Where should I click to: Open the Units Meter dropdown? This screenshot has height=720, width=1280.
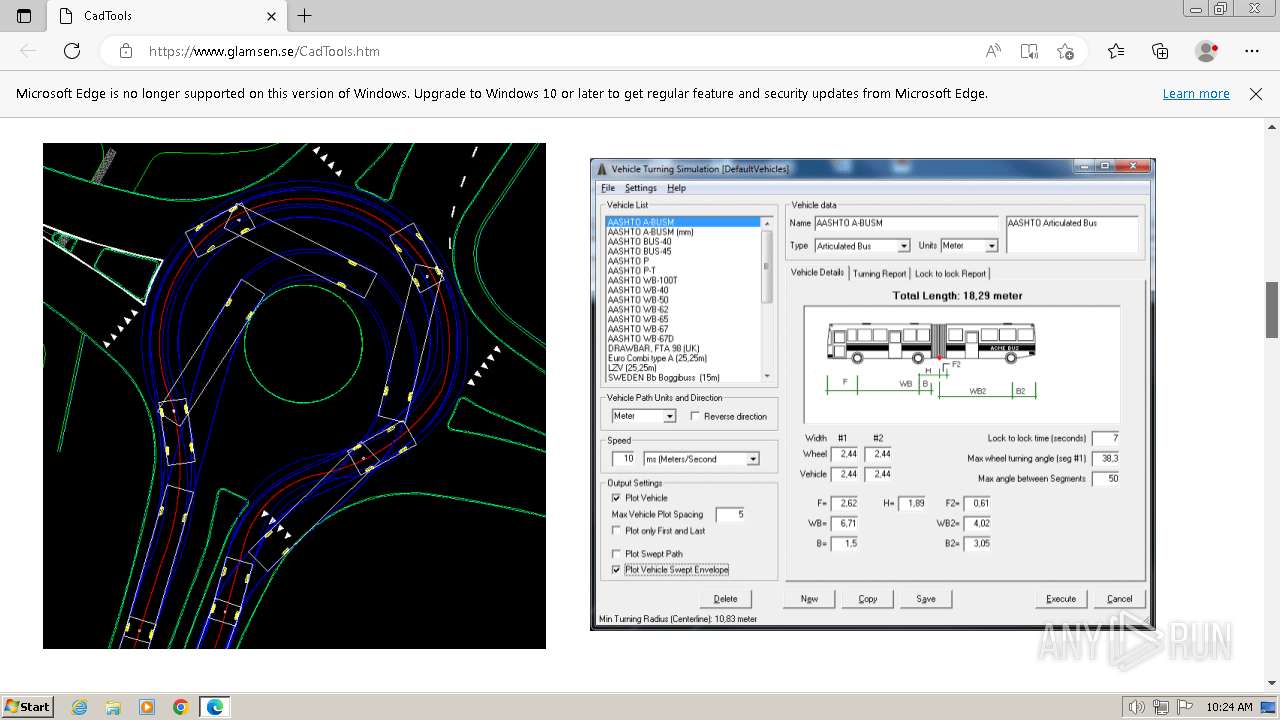[x=991, y=246]
